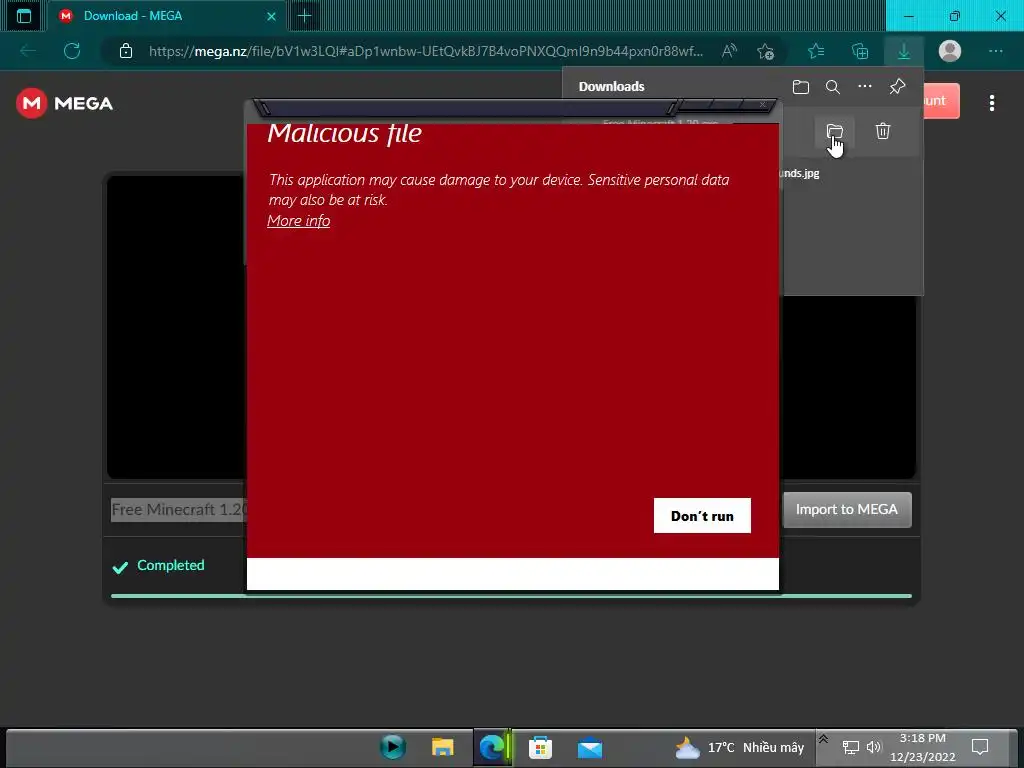Click the Read aloud icon
Viewport: 1024px width, 768px height.
click(729, 51)
